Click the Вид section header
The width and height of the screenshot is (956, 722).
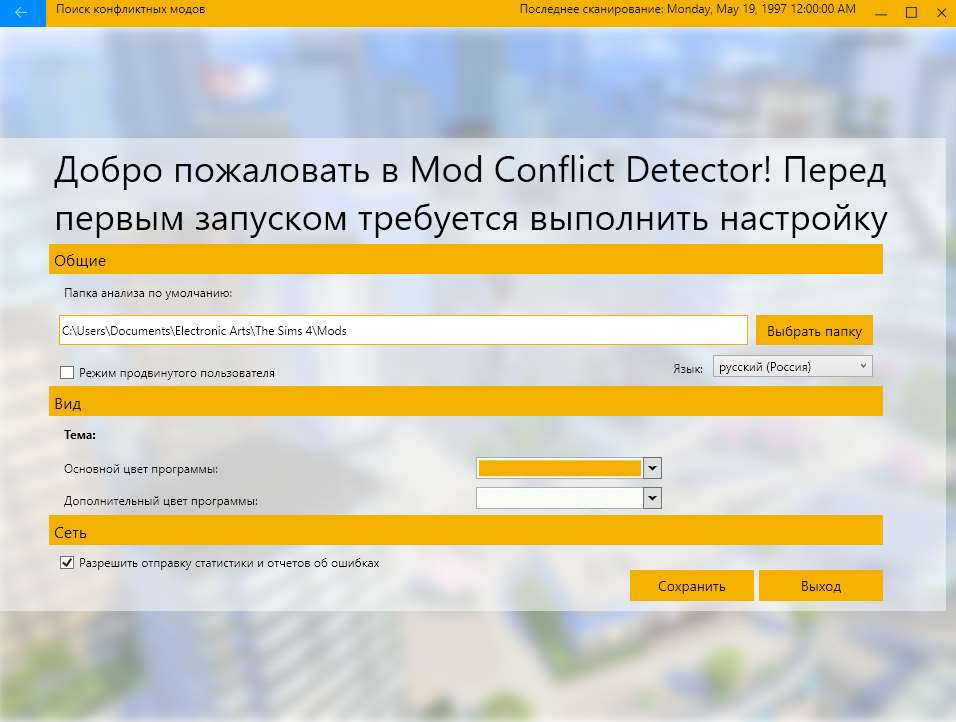(466, 403)
